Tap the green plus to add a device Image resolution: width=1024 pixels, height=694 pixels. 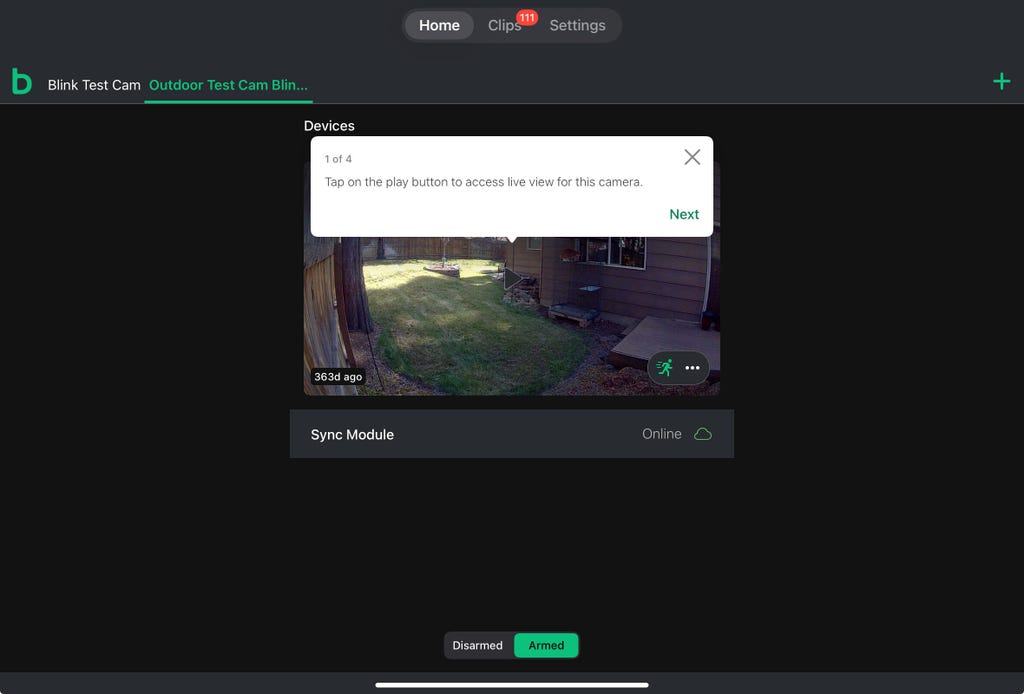coord(1001,82)
